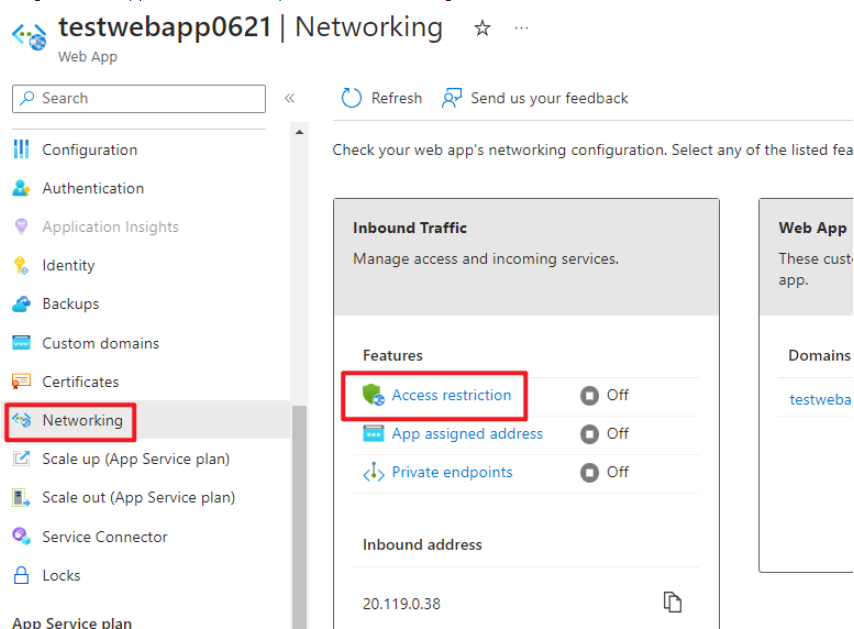
Task: Click the favorite star icon beside Networking title
Action: (x=482, y=28)
